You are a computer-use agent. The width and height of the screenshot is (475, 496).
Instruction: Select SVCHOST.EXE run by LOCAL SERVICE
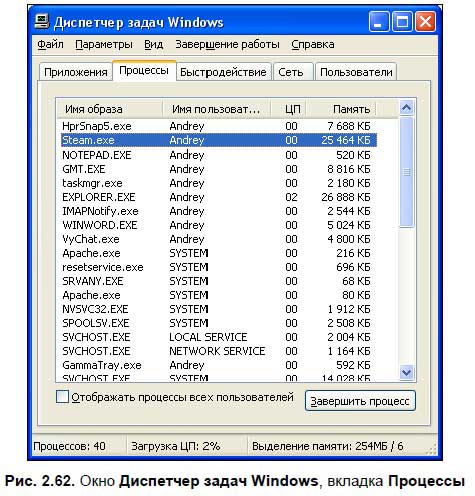[219, 337]
